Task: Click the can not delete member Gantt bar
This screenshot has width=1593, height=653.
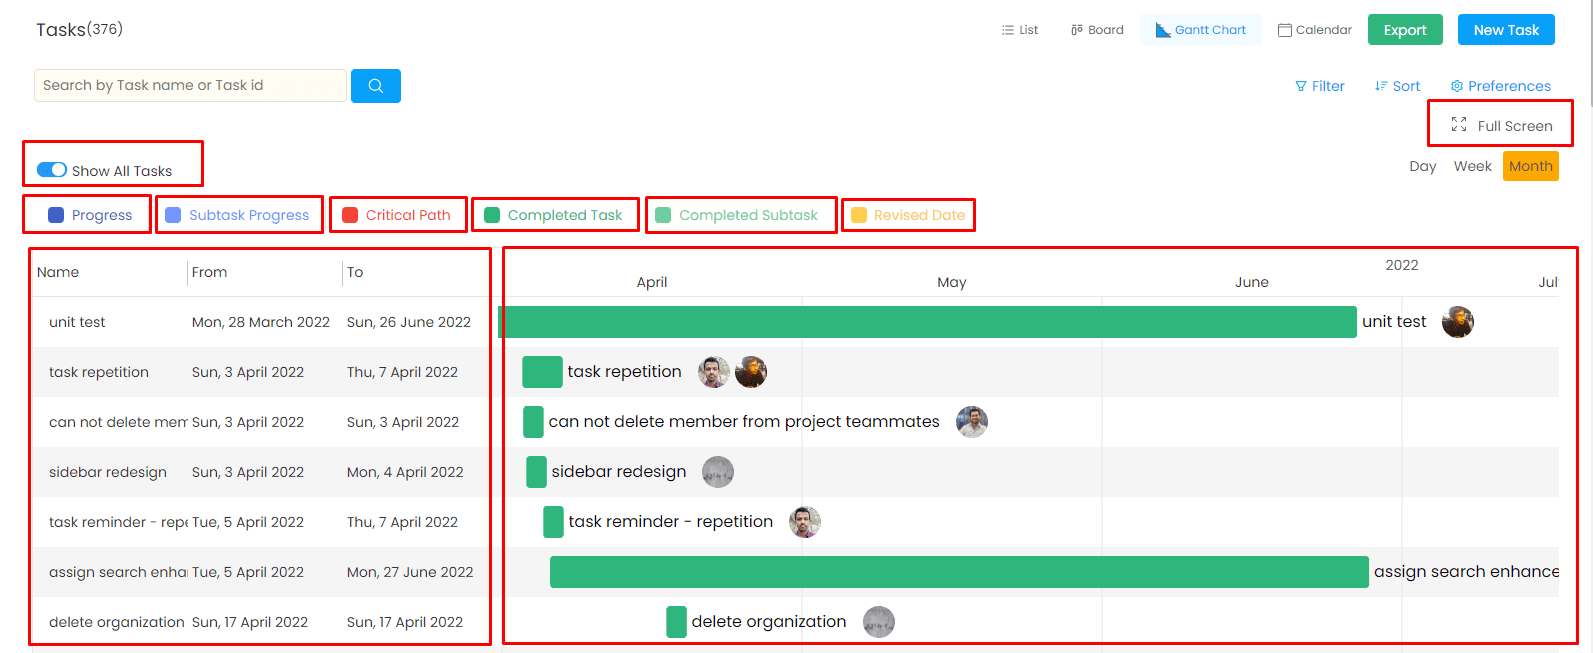Action: click(x=533, y=422)
